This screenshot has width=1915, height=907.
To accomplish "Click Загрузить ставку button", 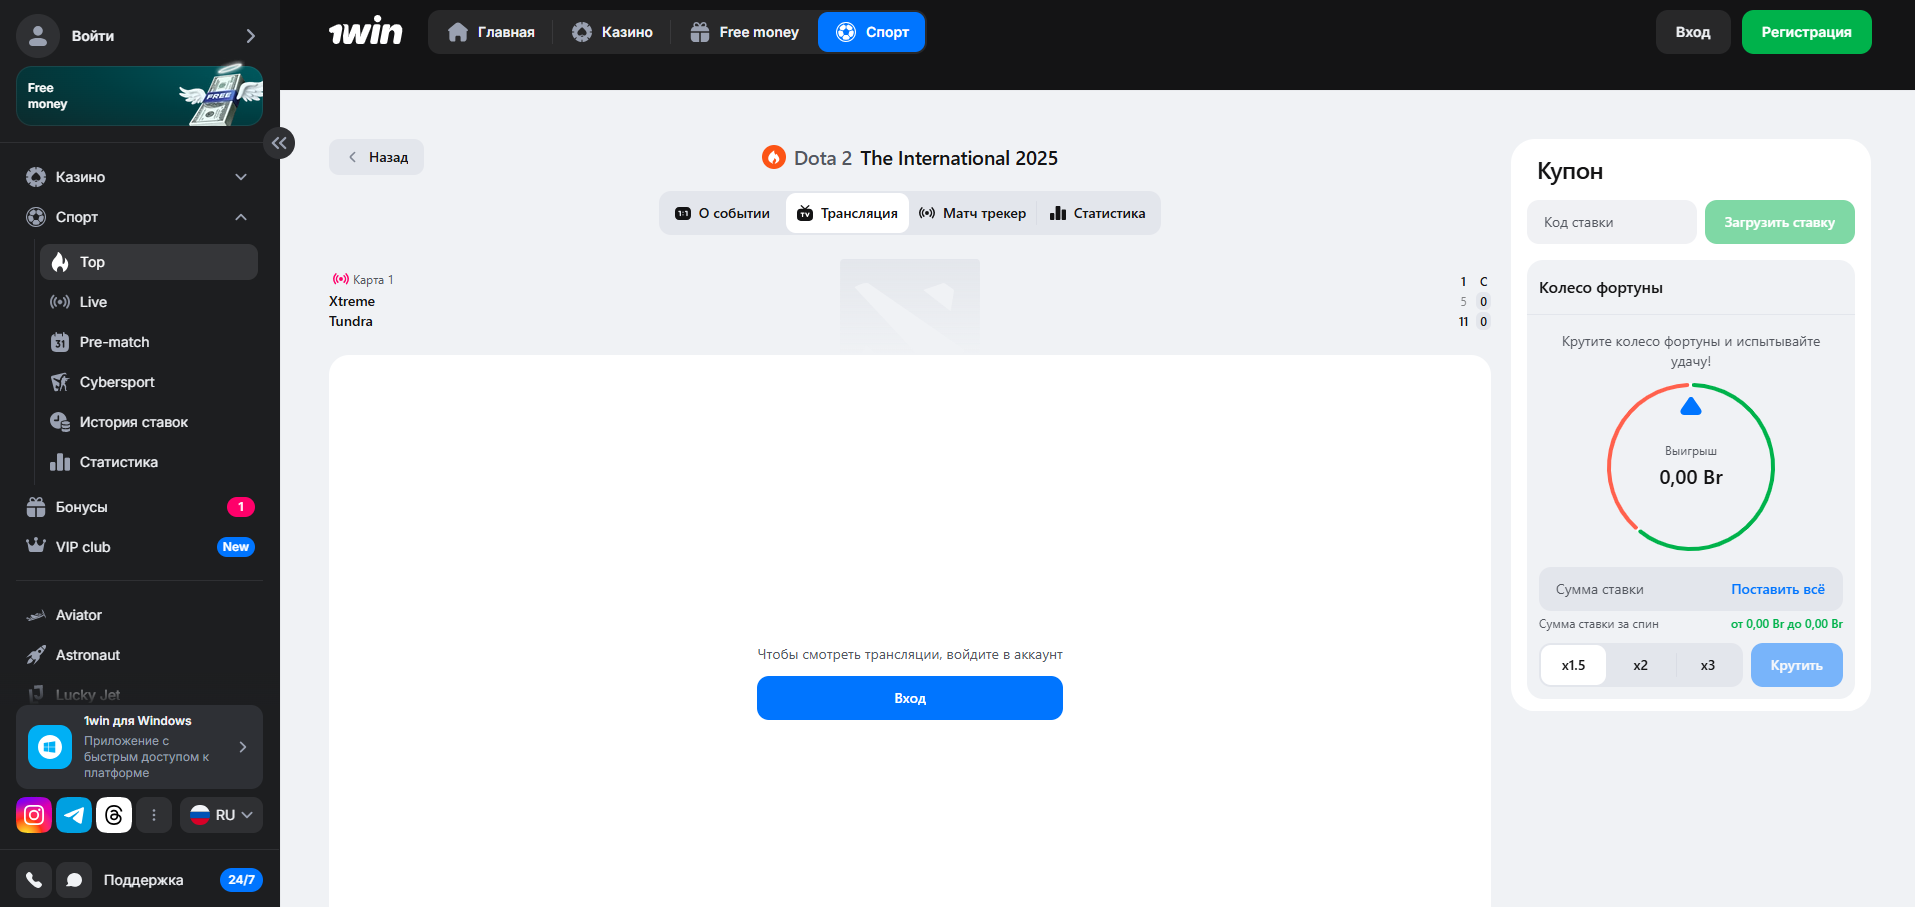I will [x=1779, y=222].
